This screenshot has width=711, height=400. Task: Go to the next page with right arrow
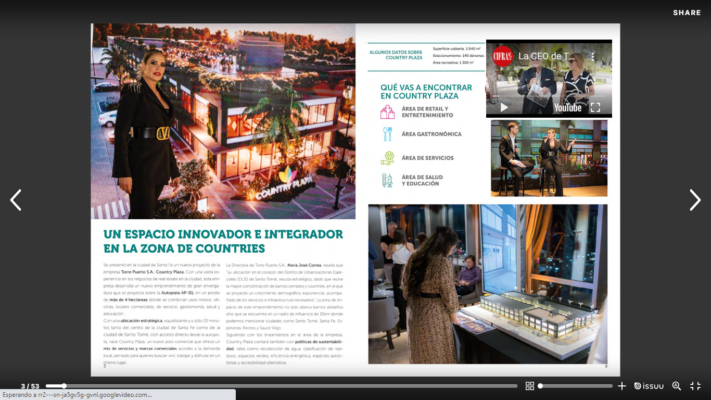click(694, 200)
